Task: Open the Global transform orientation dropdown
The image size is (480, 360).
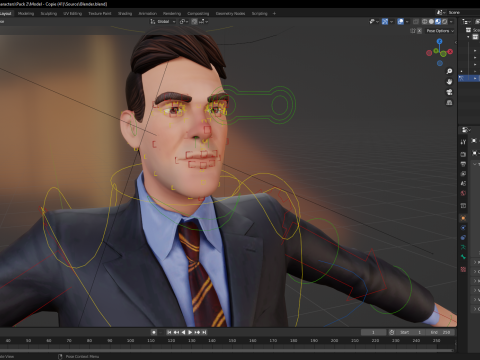Action: (163, 21)
